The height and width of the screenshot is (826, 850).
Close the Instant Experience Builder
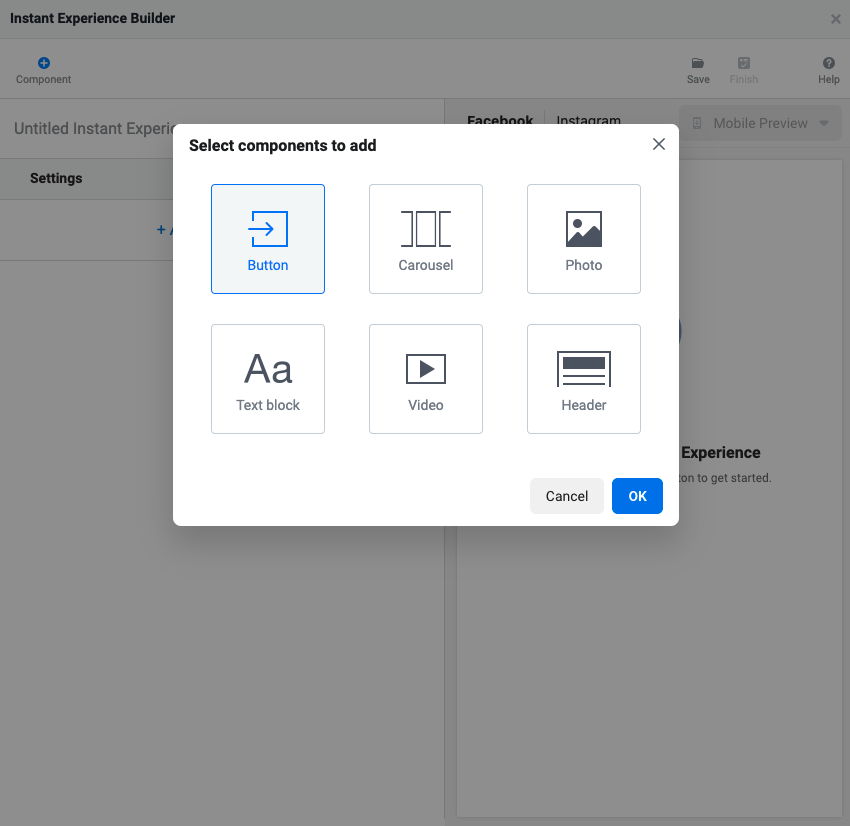click(835, 19)
